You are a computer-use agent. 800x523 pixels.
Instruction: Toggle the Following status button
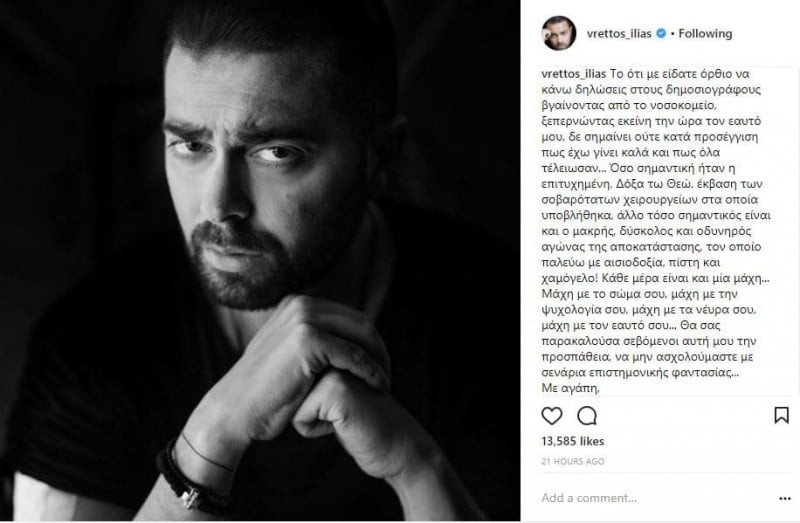705,34
